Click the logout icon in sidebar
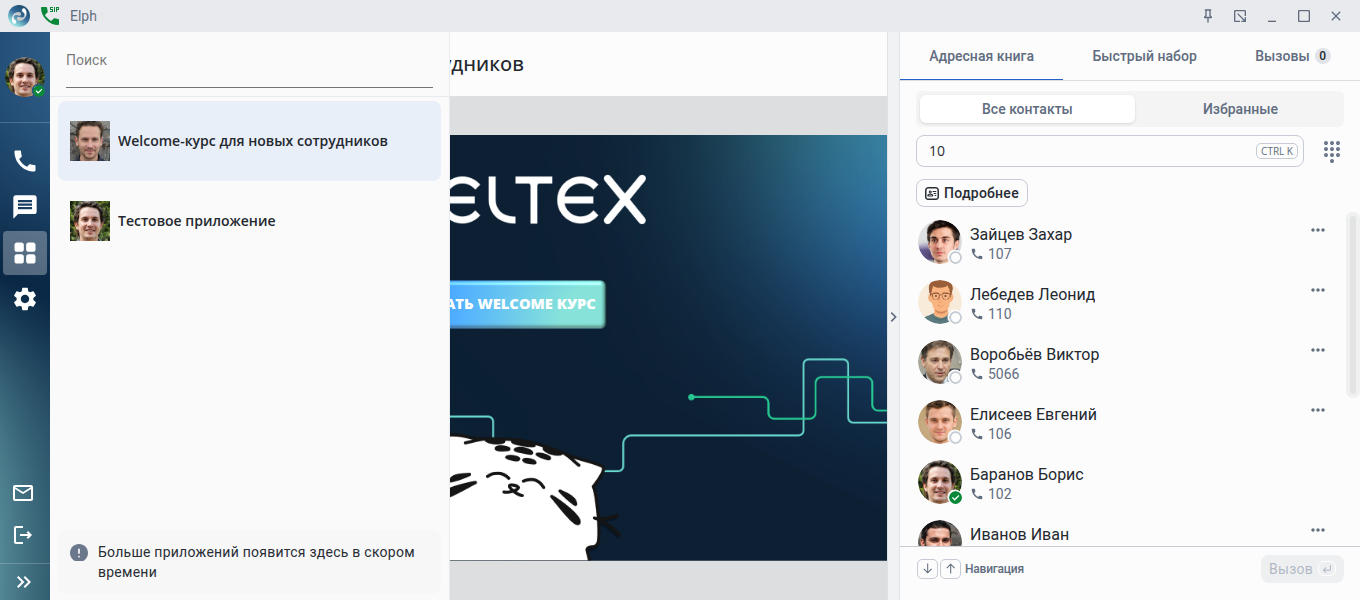This screenshot has width=1360, height=600. tap(23, 535)
